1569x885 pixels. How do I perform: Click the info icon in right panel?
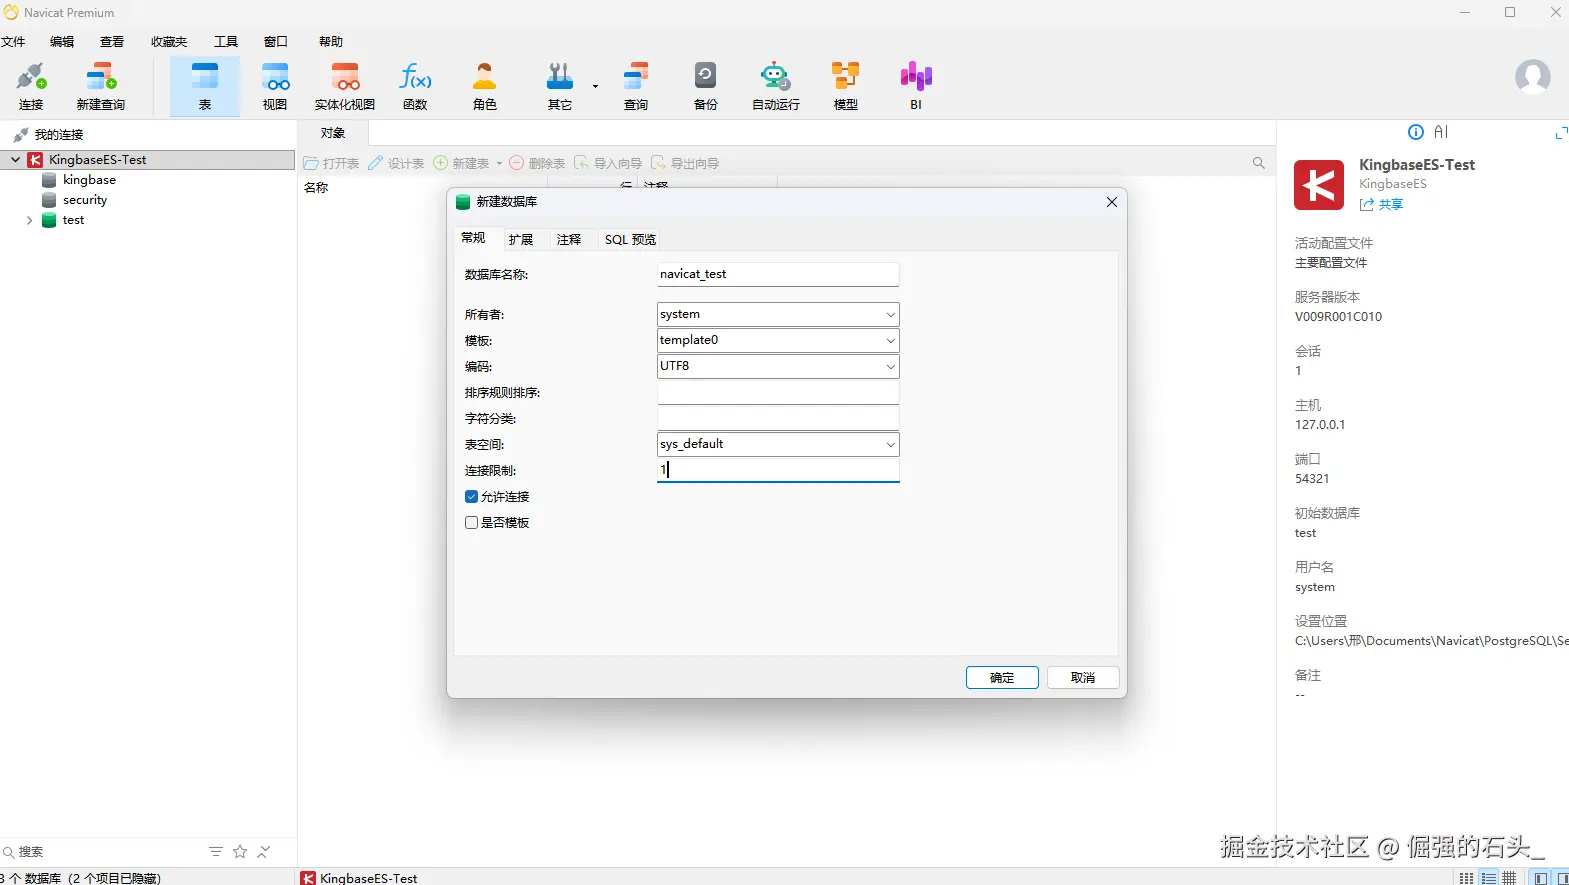(1416, 132)
